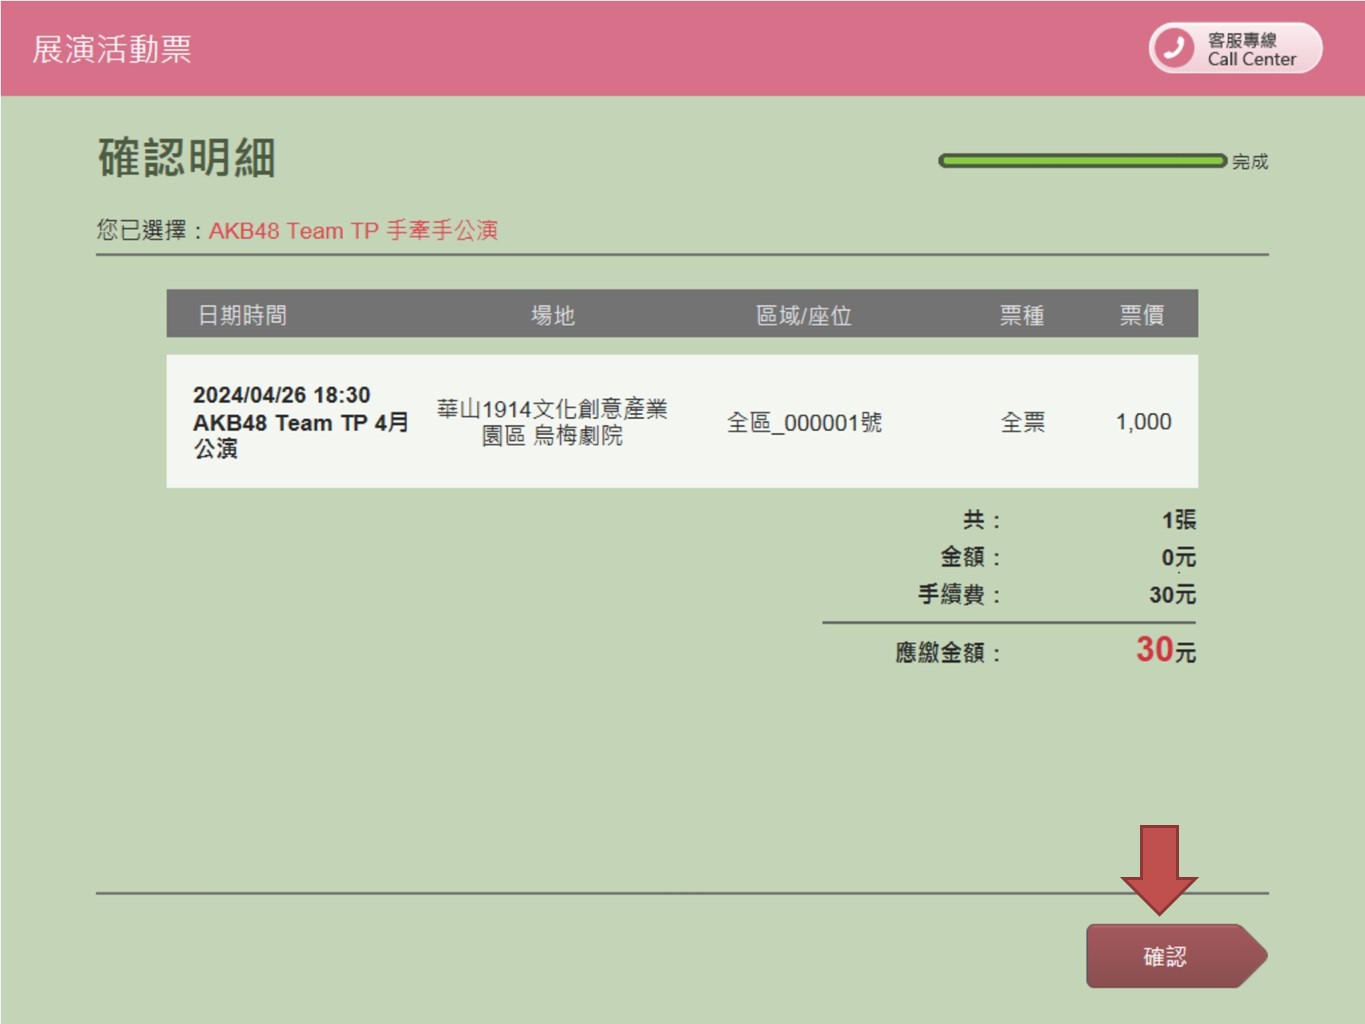This screenshot has height=1024, width=1365.
Task: Select the 2024/04/26 18:30 date cell
Action: click(281, 395)
